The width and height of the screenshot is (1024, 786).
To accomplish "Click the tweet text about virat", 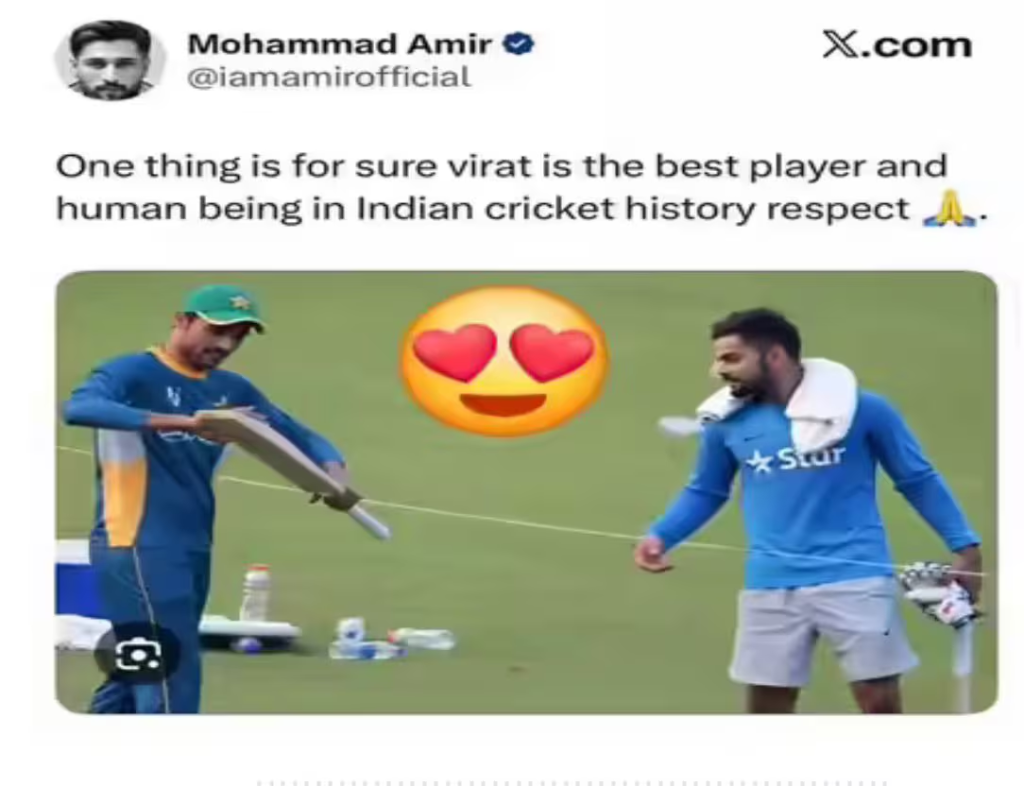I will click(520, 188).
